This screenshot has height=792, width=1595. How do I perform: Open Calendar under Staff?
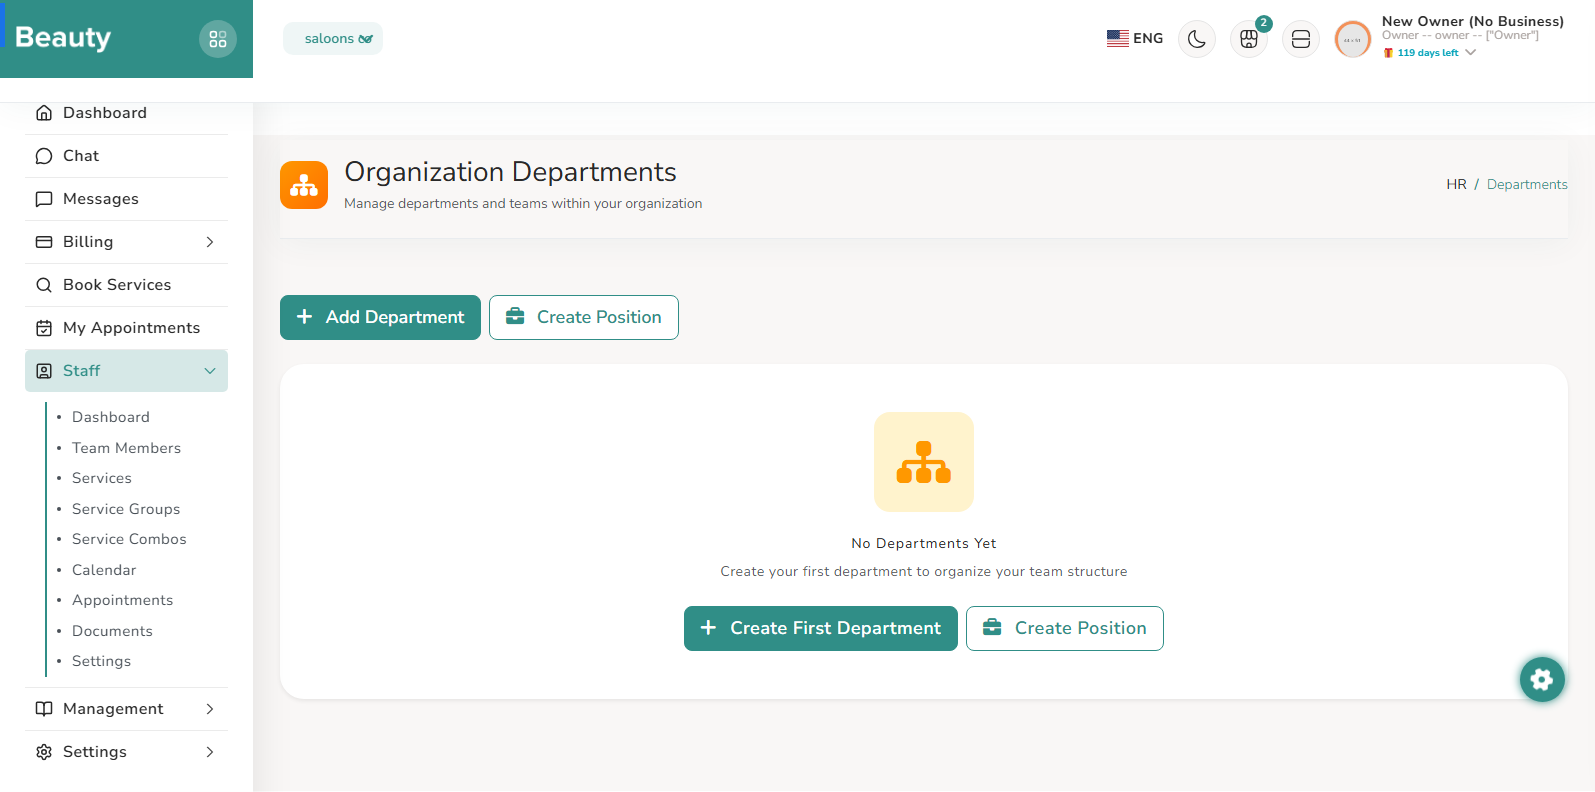(104, 570)
